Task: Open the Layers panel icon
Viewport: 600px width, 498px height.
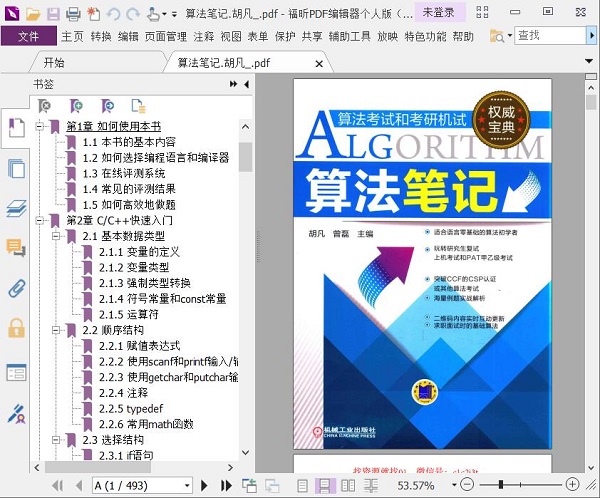Action: click(x=16, y=208)
